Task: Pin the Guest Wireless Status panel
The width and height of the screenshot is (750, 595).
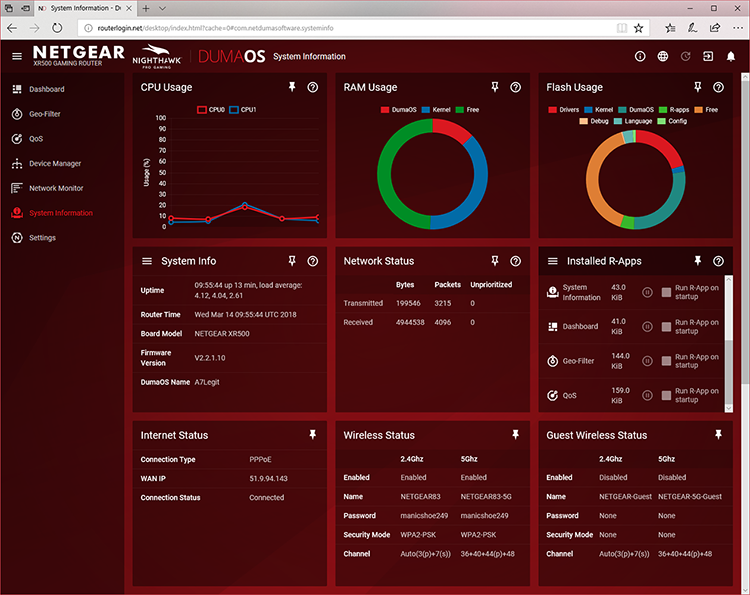Action: 718,435
